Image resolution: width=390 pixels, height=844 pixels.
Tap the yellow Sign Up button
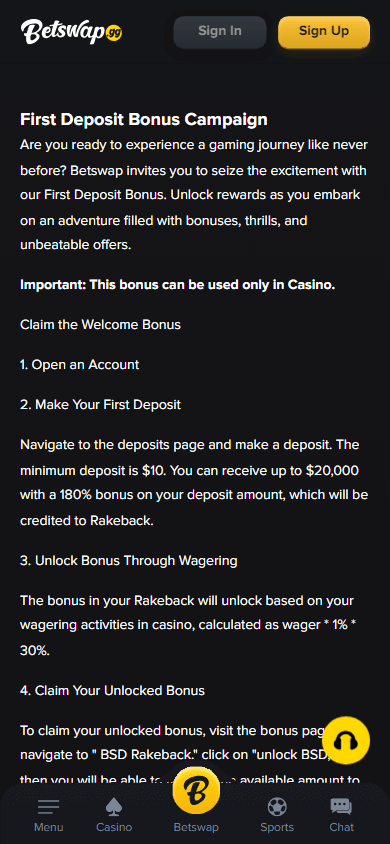tap(324, 32)
